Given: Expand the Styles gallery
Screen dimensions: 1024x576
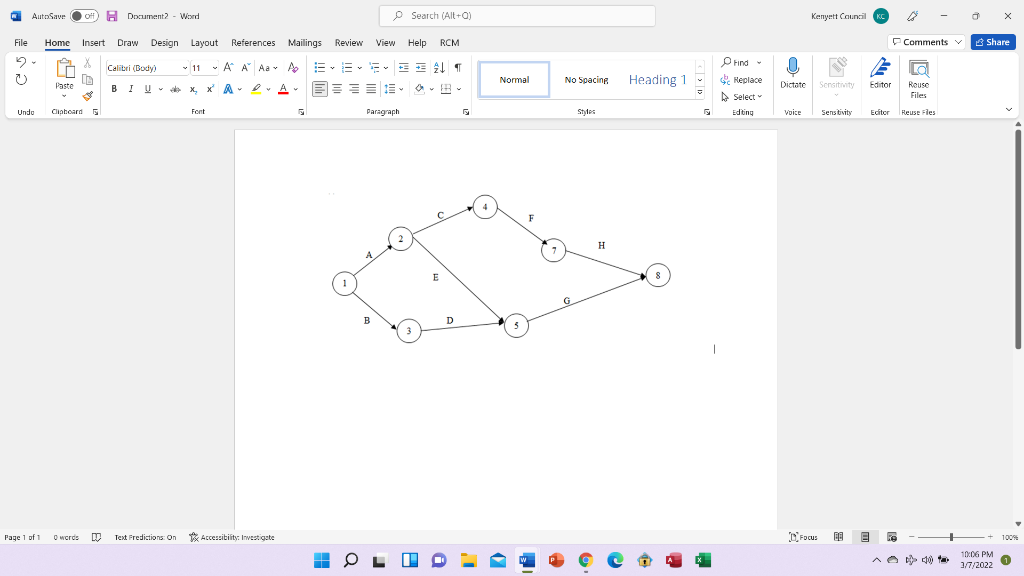Looking at the screenshot, I should (x=699, y=93).
